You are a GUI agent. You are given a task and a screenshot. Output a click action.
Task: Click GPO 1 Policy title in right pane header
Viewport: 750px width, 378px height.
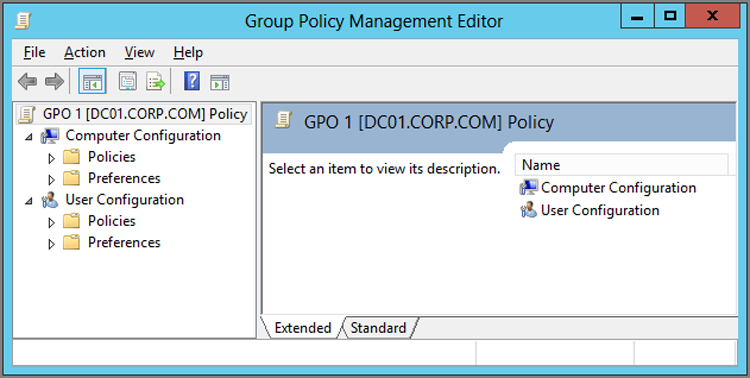[x=429, y=122]
